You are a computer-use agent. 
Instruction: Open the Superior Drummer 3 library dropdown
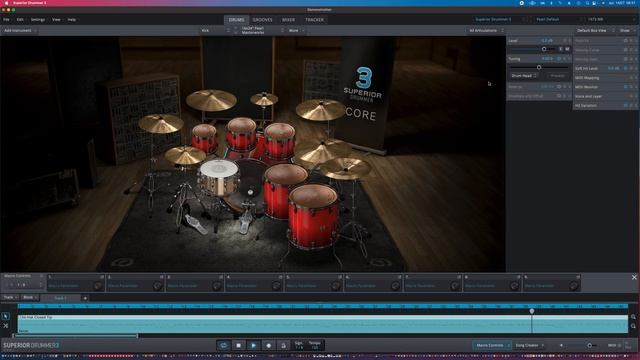pyautogui.click(x=499, y=19)
